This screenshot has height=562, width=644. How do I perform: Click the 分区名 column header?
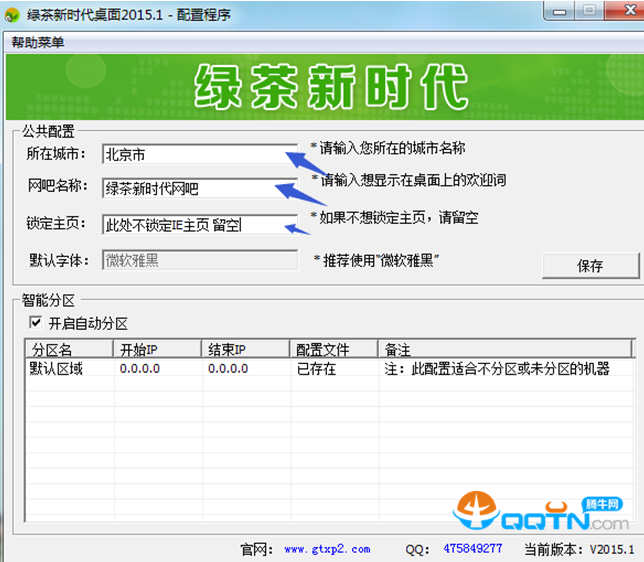pyautogui.click(x=69, y=350)
